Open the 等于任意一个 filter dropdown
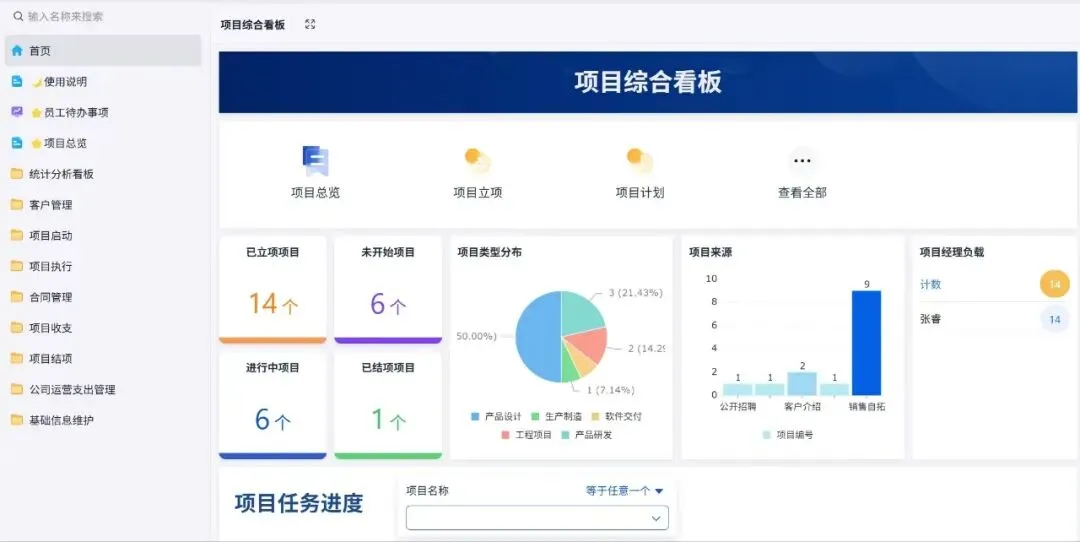The image size is (1080, 542). point(624,491)
